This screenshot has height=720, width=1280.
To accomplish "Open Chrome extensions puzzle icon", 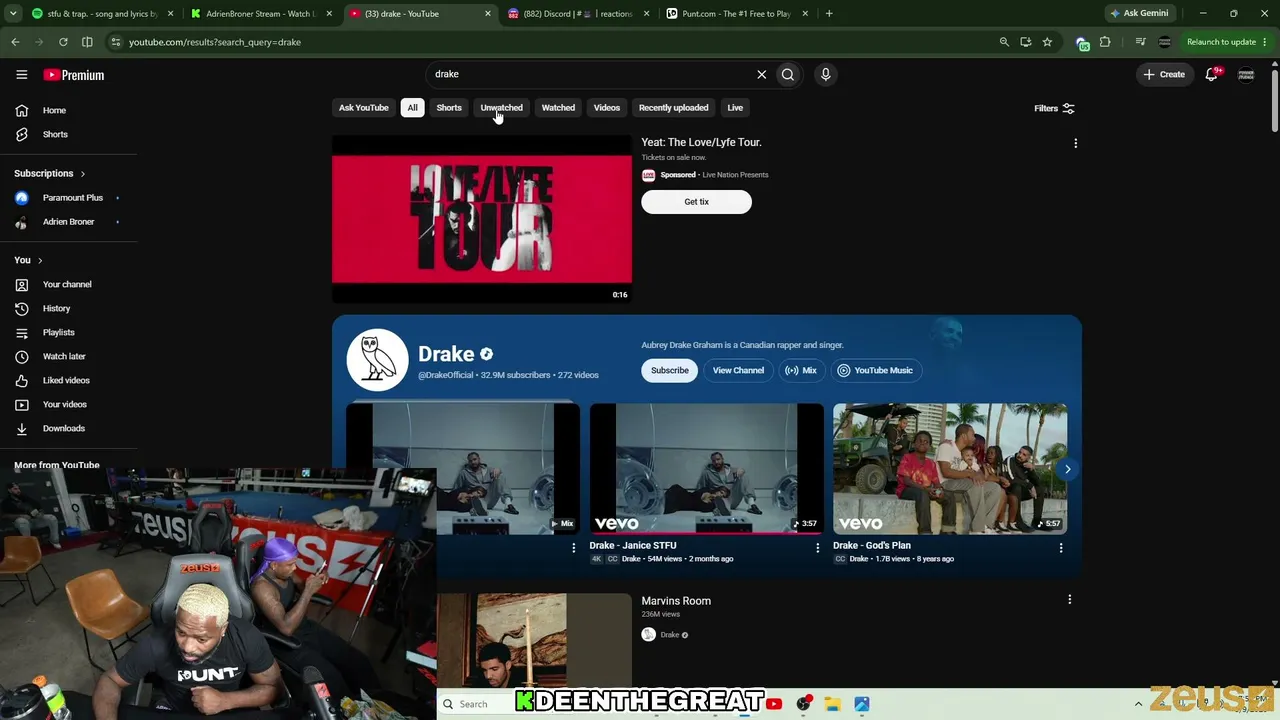I will point(1105,42).
